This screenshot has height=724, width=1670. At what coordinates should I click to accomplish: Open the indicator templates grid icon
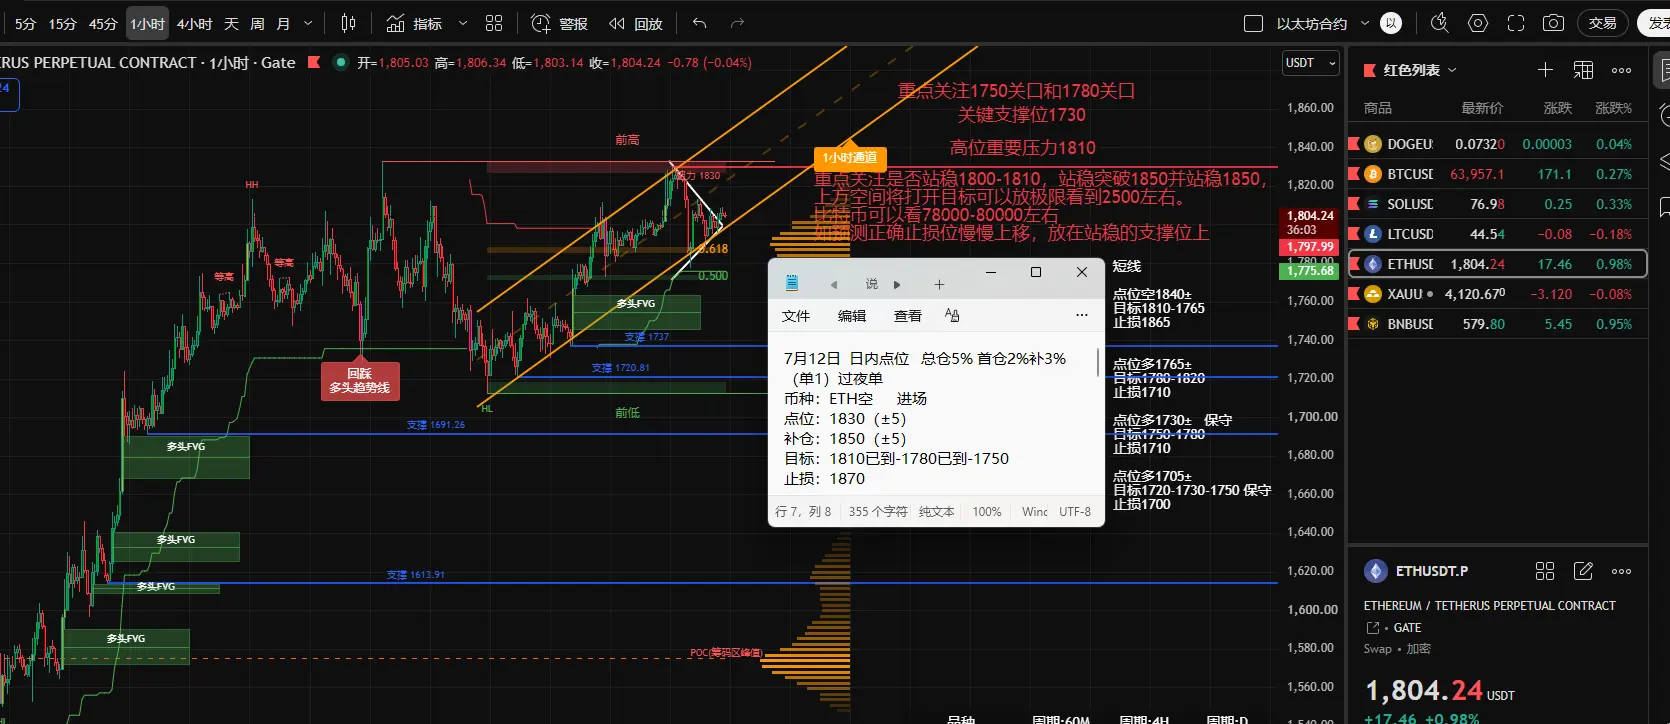[x=494, y=23]
